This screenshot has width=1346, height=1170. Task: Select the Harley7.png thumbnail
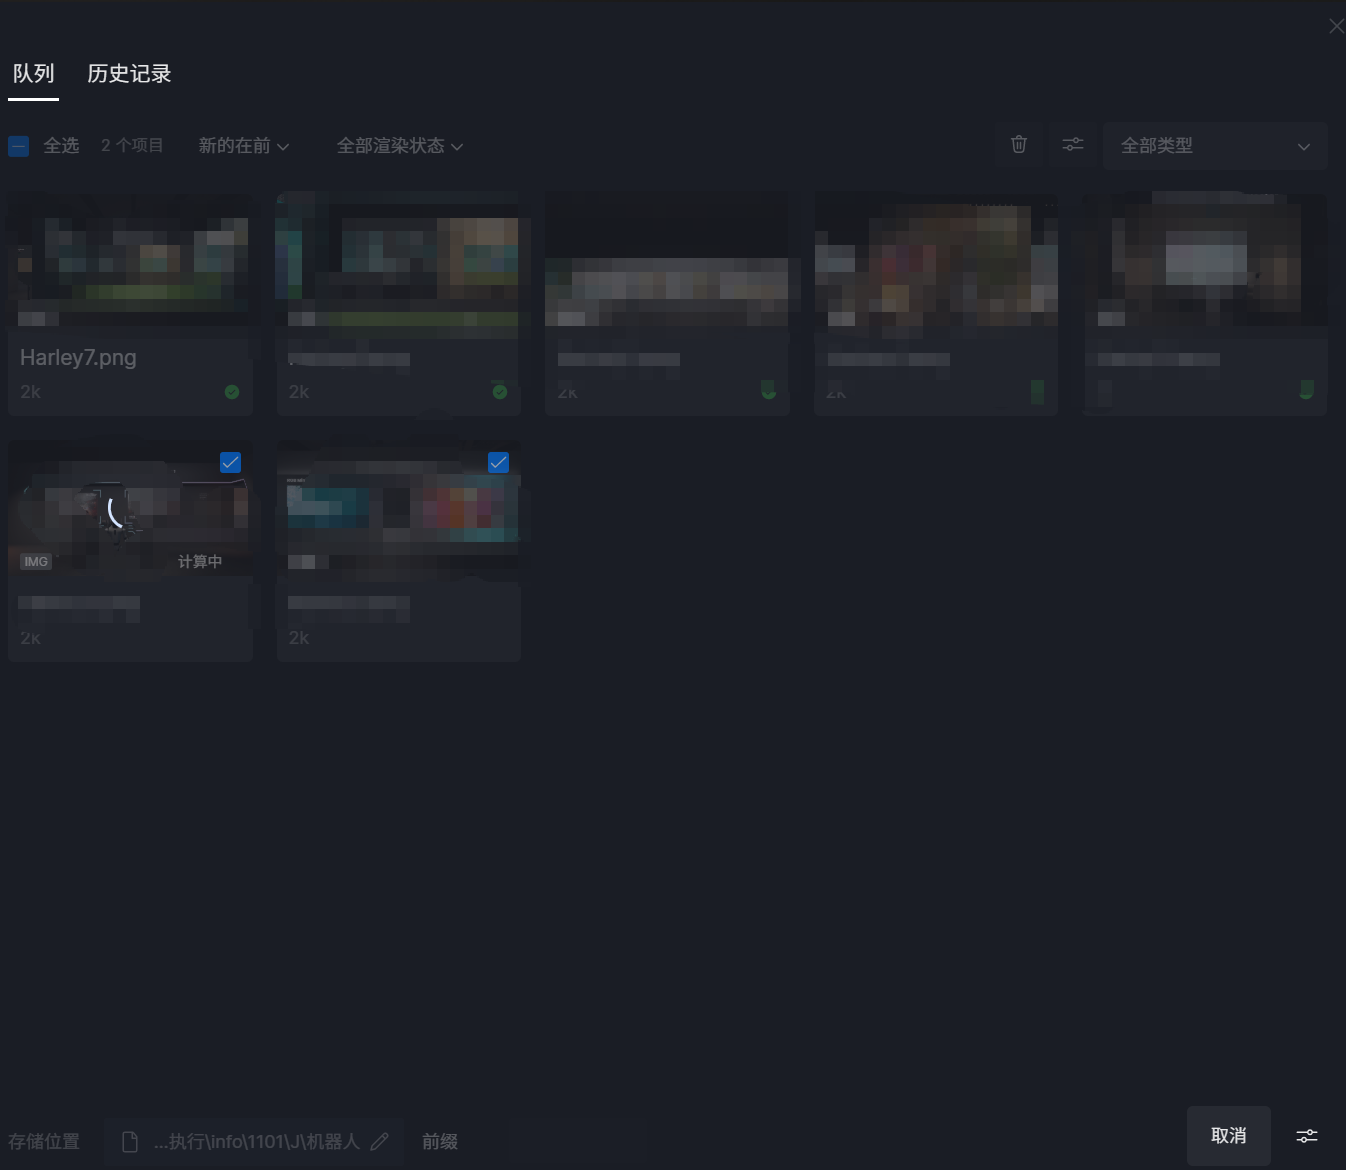tap(130, 260)
